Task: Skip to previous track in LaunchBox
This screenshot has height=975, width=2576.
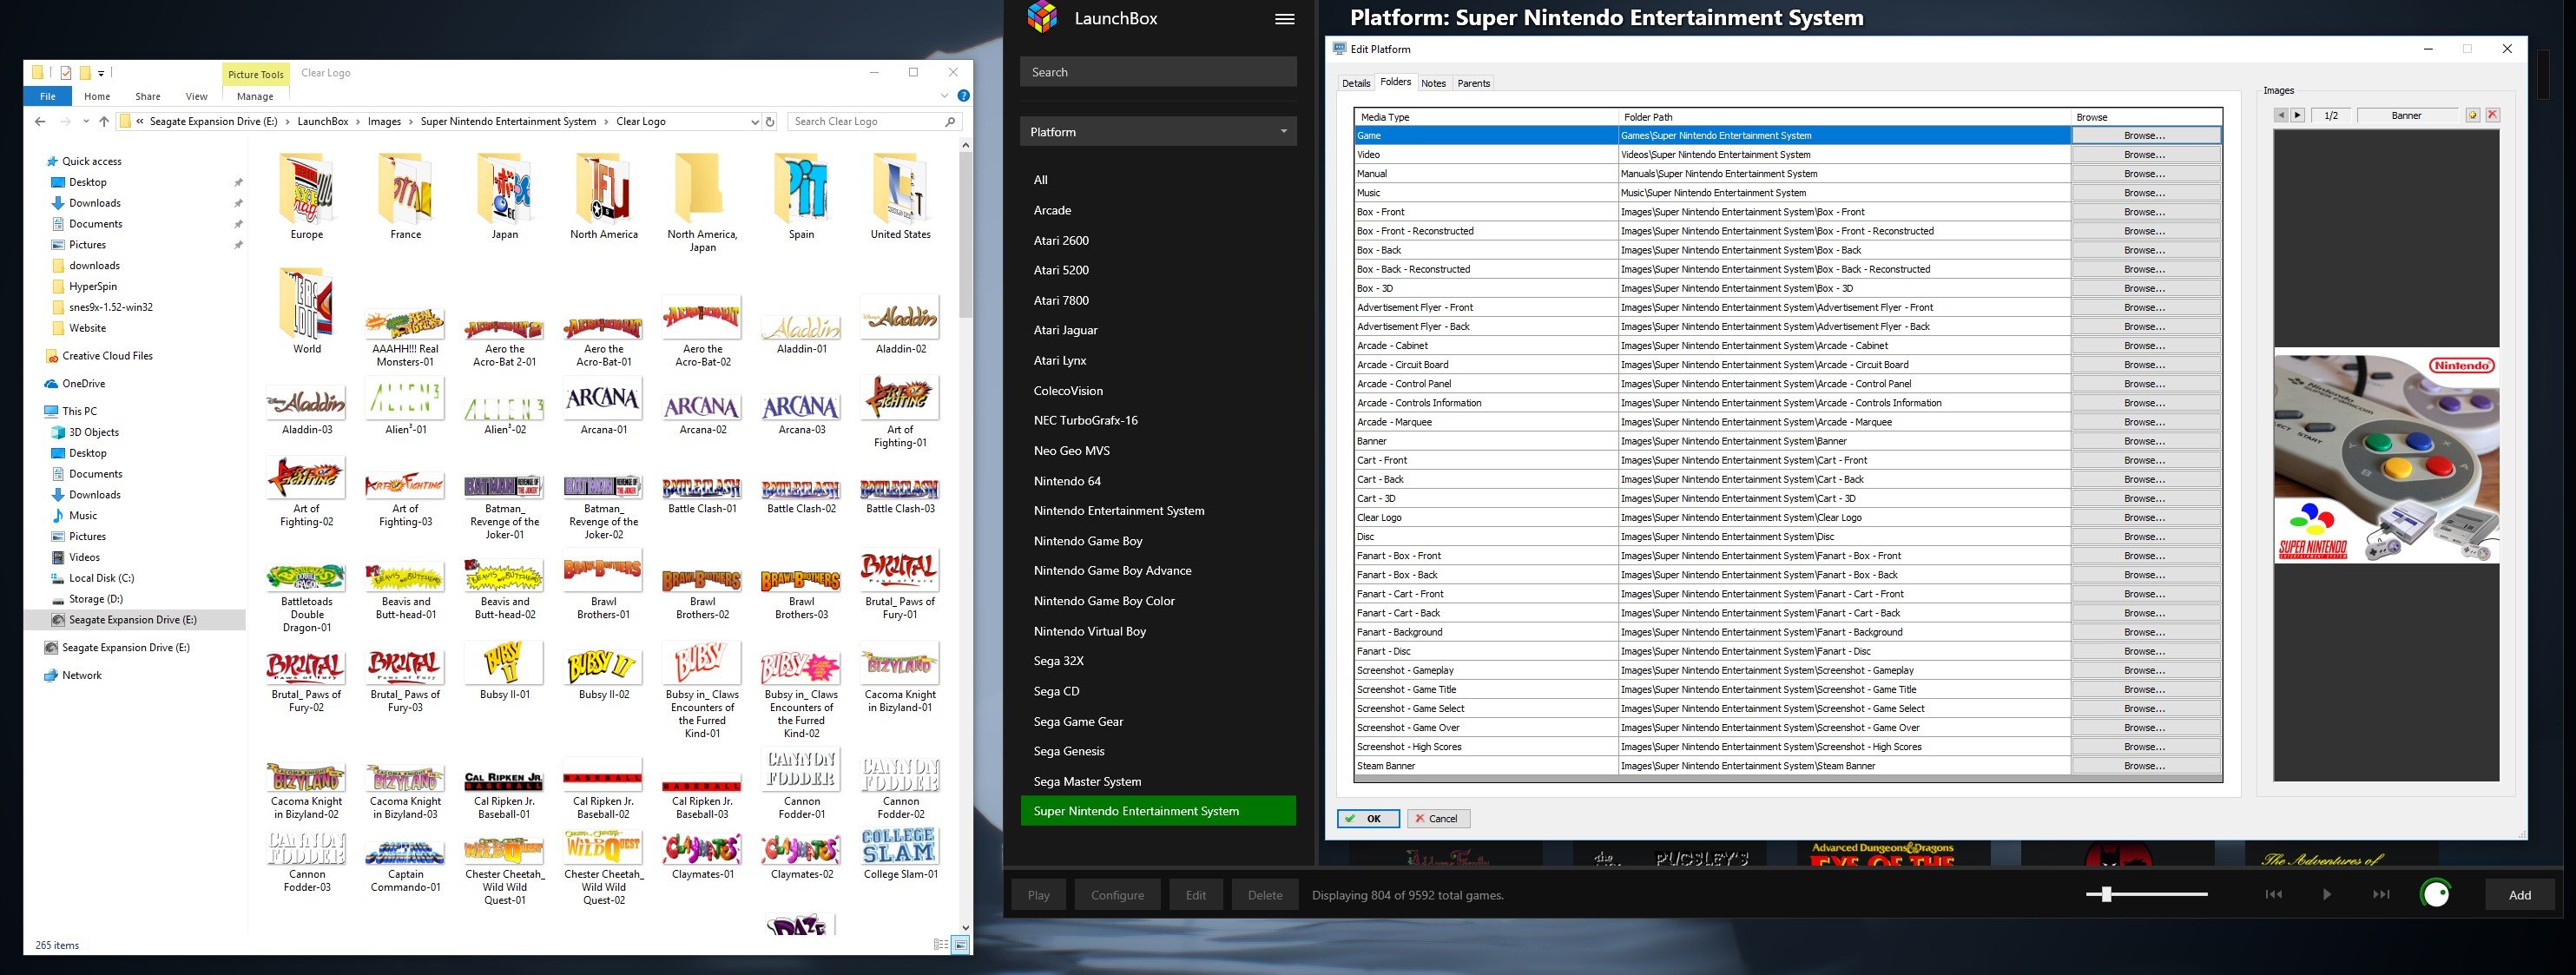Action: coord(2274,894)
